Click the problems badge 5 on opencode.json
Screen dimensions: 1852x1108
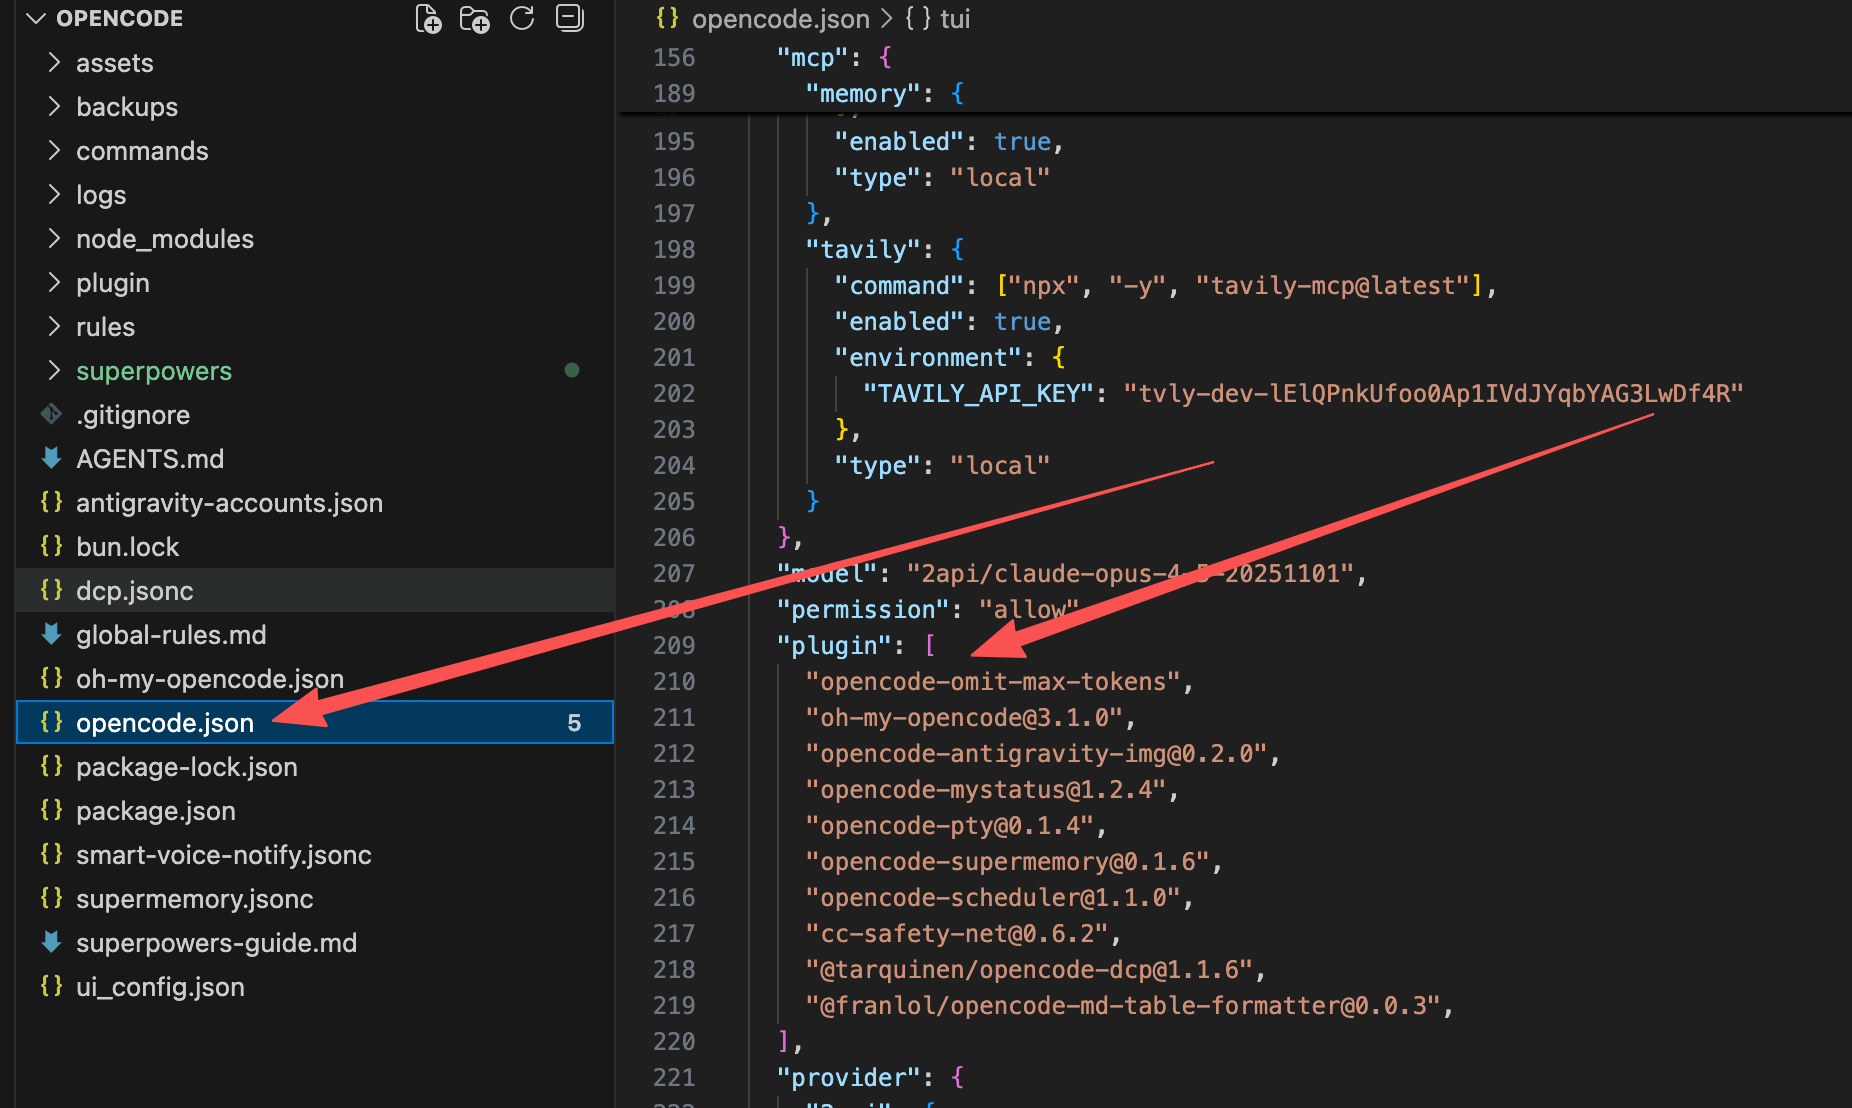pyautogui.click(x=574, y=723)
